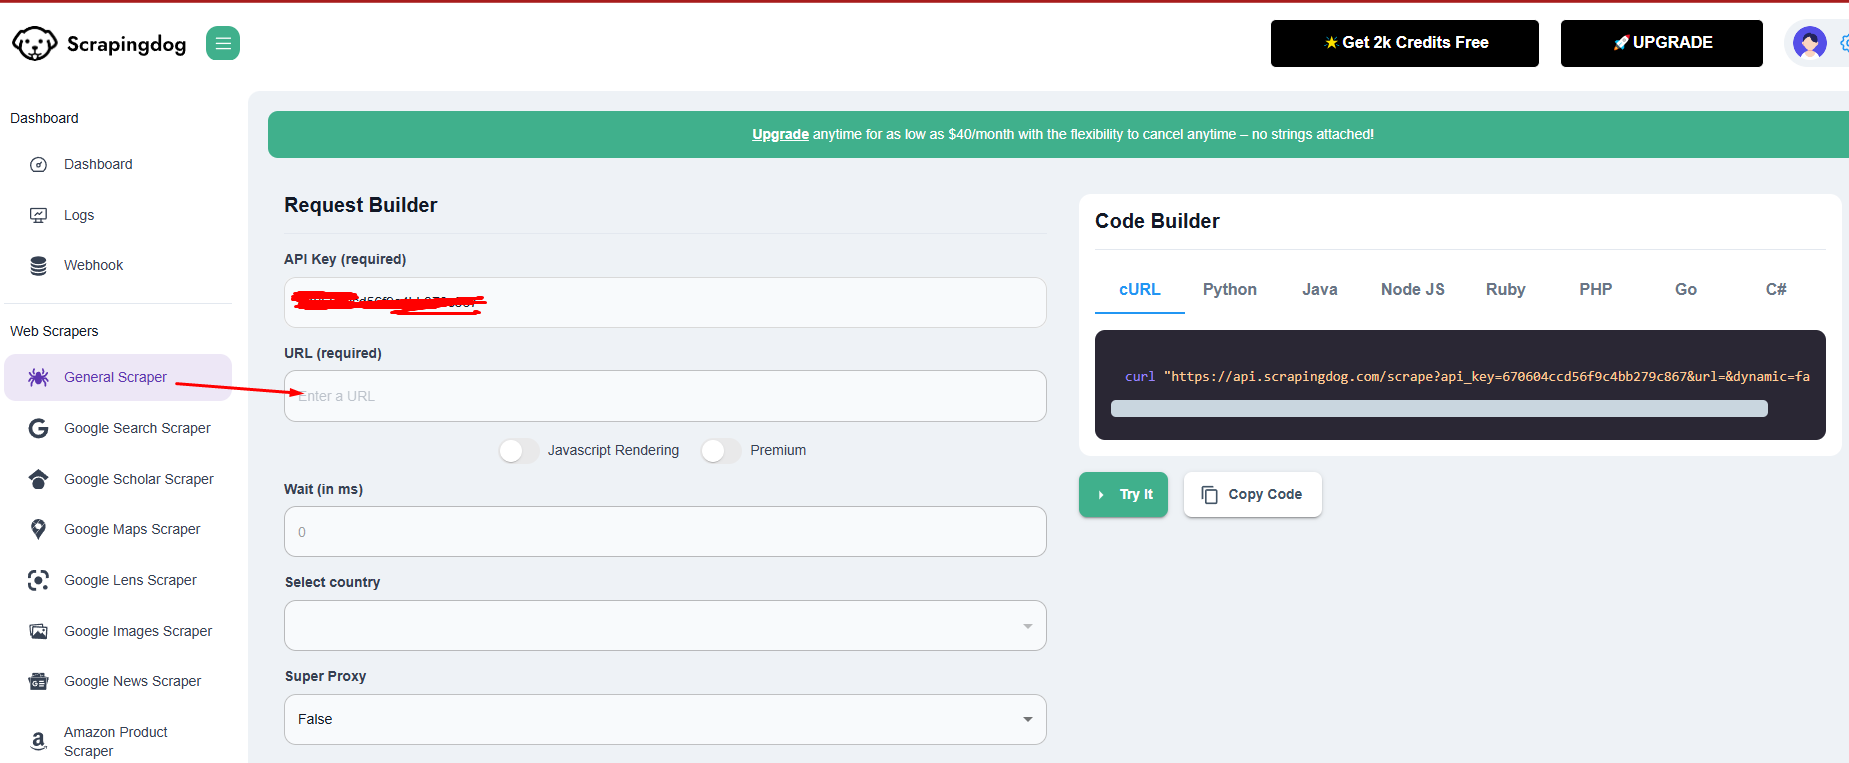Click the play arrow in Try It
This screenshot has height=763, width=1849.
tap(1101, 495)
